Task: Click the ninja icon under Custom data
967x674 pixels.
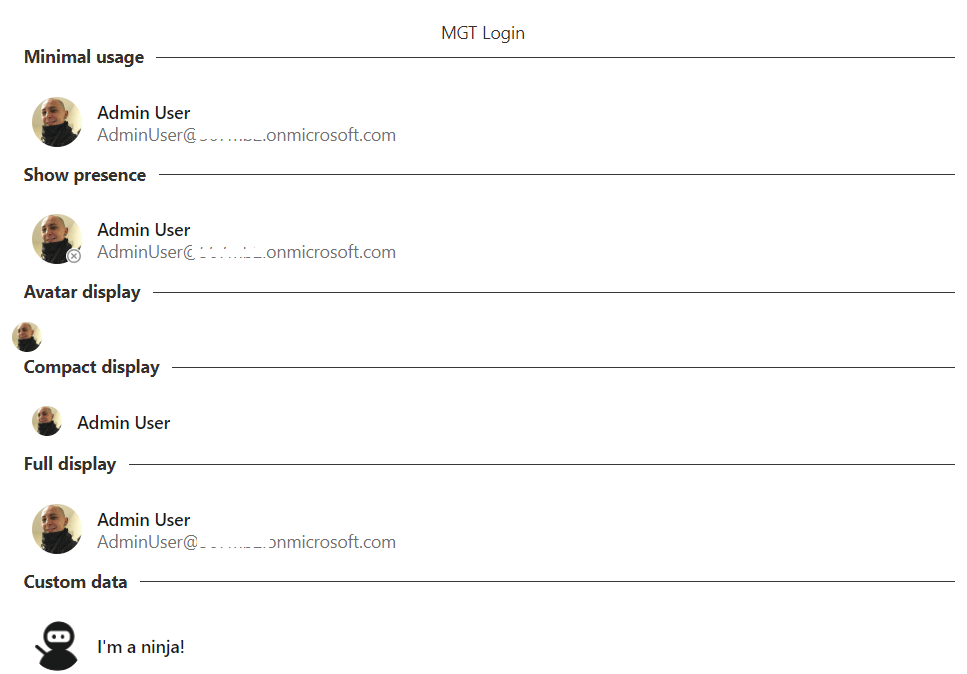Action: [57, 646]
